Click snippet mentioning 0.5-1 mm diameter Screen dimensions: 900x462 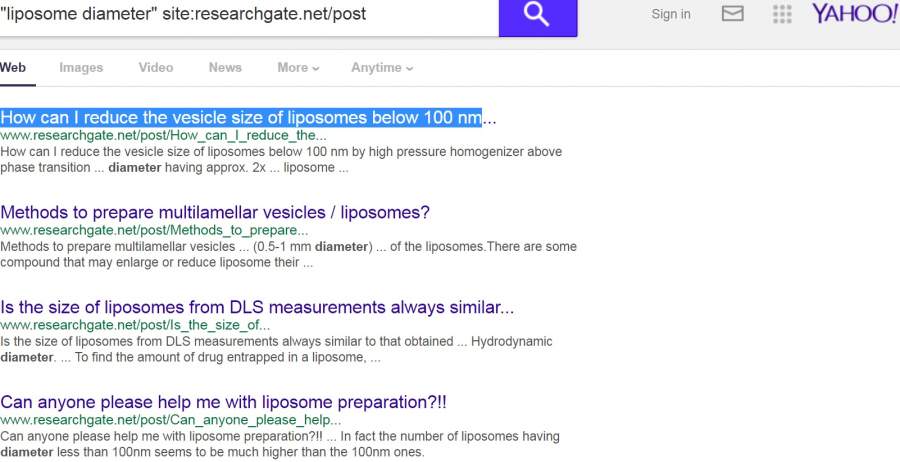(x=288, y=255)
